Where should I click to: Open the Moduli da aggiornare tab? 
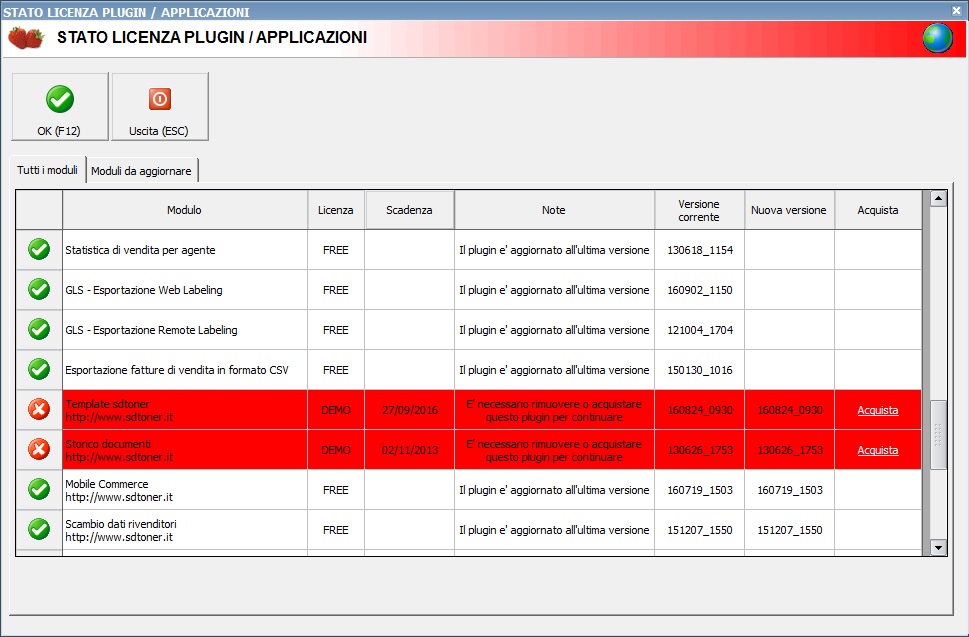pyautogui.click(x=142, y=171)
